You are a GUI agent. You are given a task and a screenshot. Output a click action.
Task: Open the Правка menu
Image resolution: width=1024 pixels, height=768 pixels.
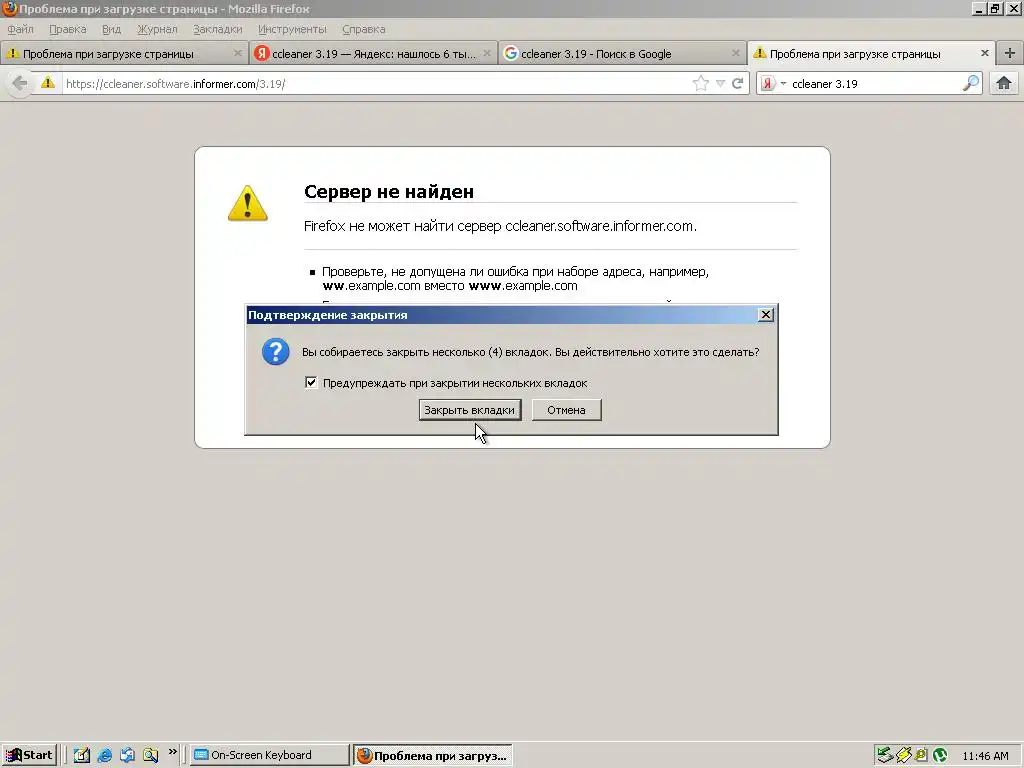pos(68,29)
